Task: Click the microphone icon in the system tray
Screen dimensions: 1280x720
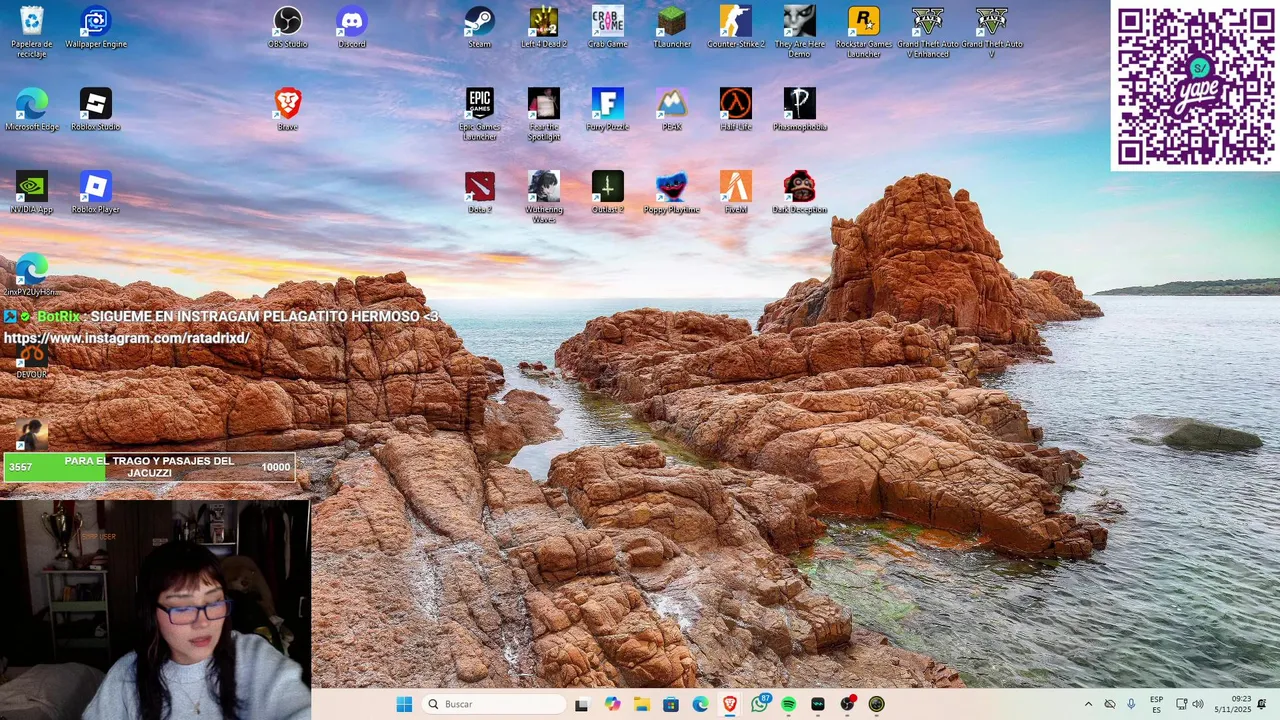Action: [1131, 704]
